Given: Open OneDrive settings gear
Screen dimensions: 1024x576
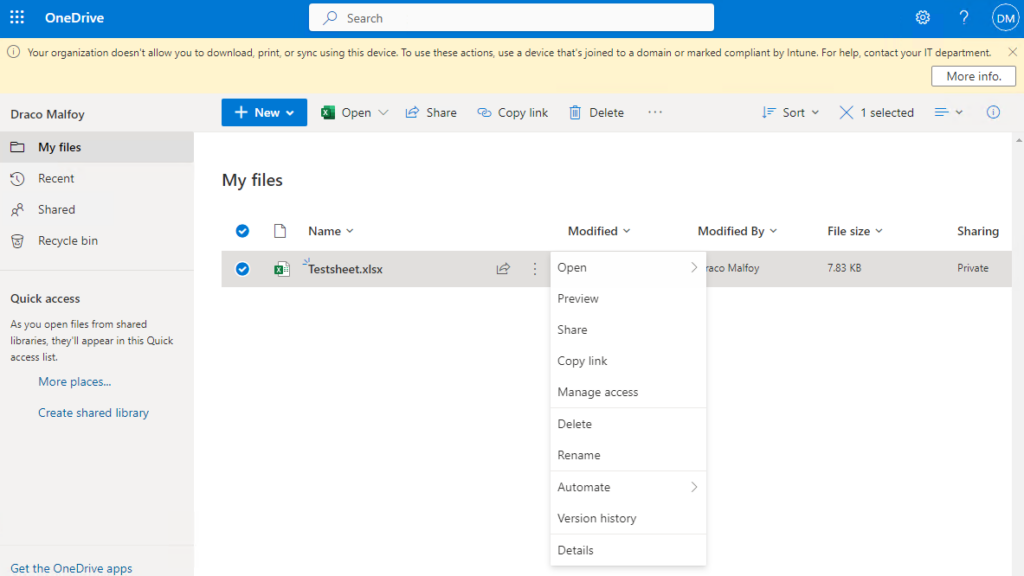Looking at the screenshot, I should tap(922, 17).
